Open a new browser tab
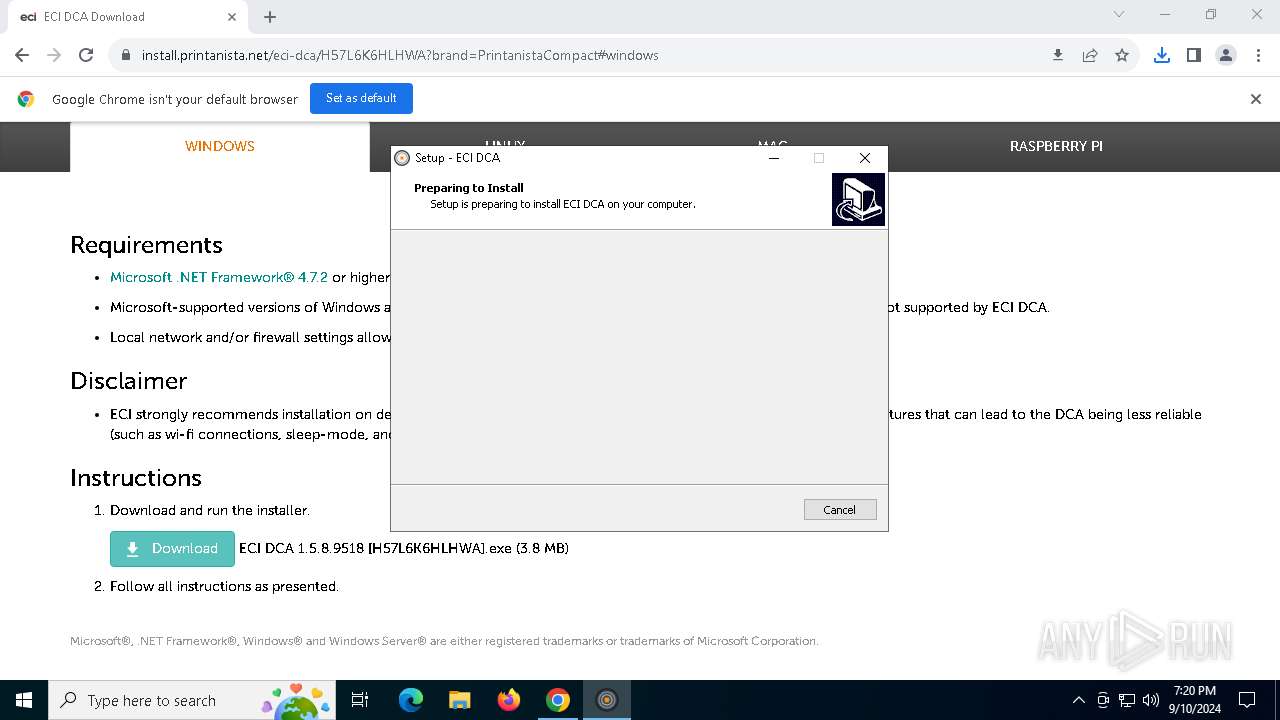Viewport: 1280px width, 720px height. pos(270,17)
